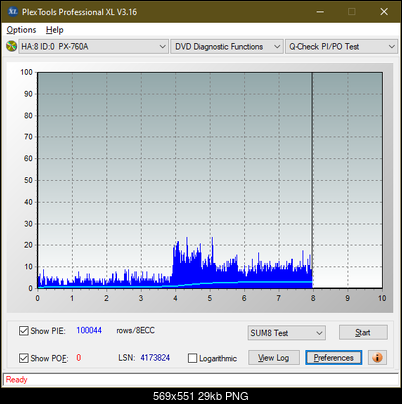The width and height of the screenshot is (402, 404).
Task: Click the Start button
Action: tap(363, 332)
